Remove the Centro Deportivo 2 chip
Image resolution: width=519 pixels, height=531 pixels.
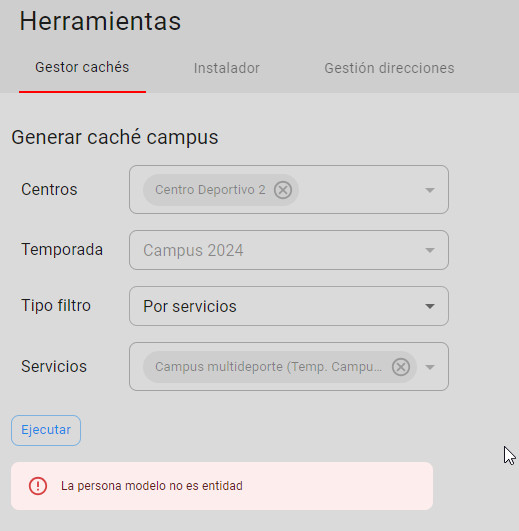[283, 190]
